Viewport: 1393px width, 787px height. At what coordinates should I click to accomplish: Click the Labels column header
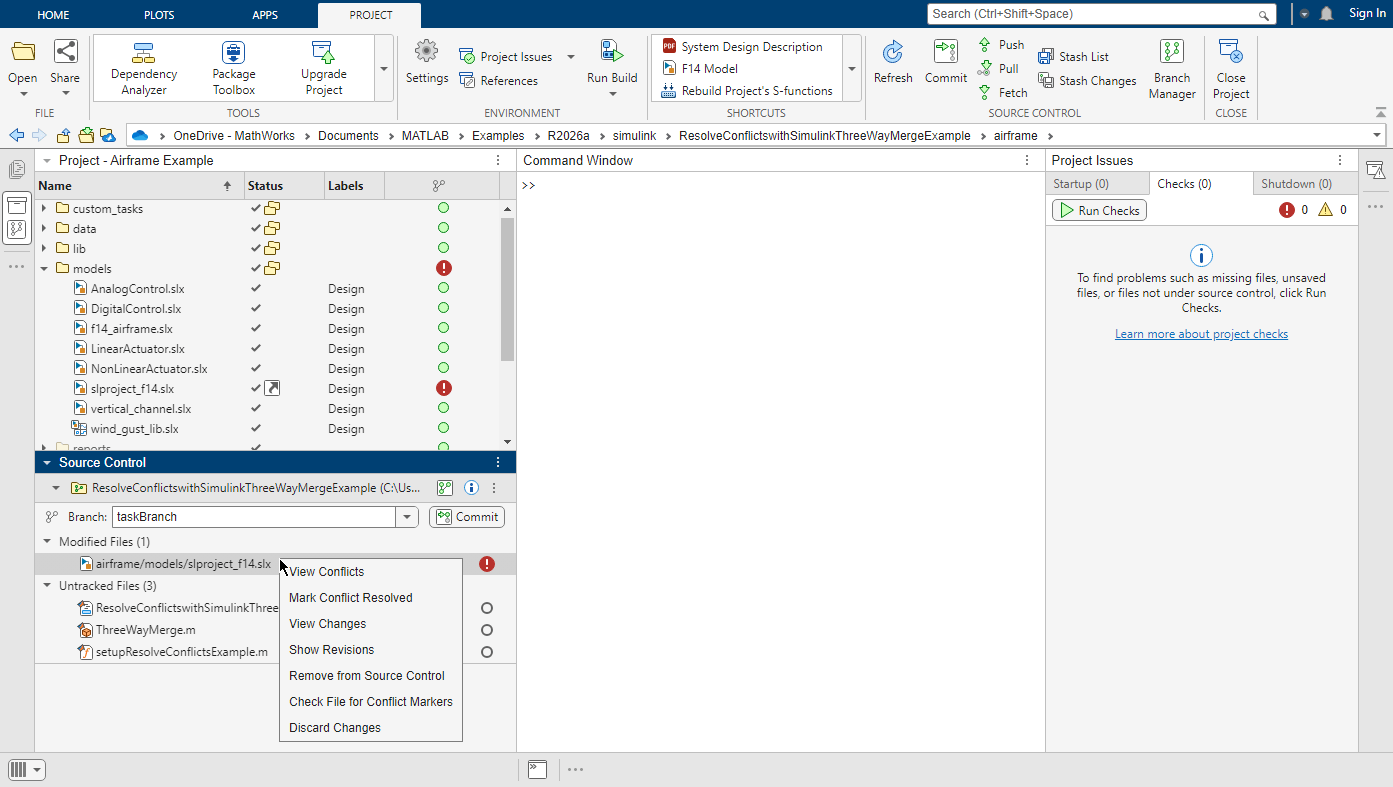[354, 185]
